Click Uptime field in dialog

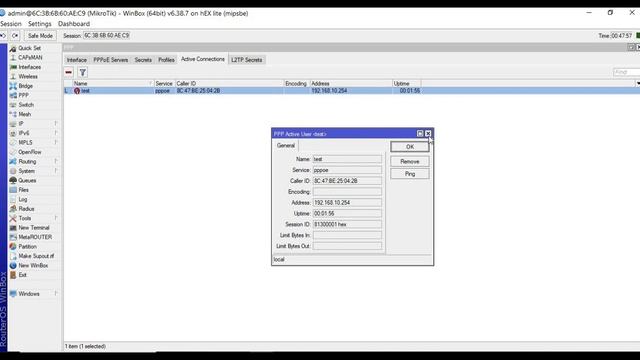click(x=347, y=213)
